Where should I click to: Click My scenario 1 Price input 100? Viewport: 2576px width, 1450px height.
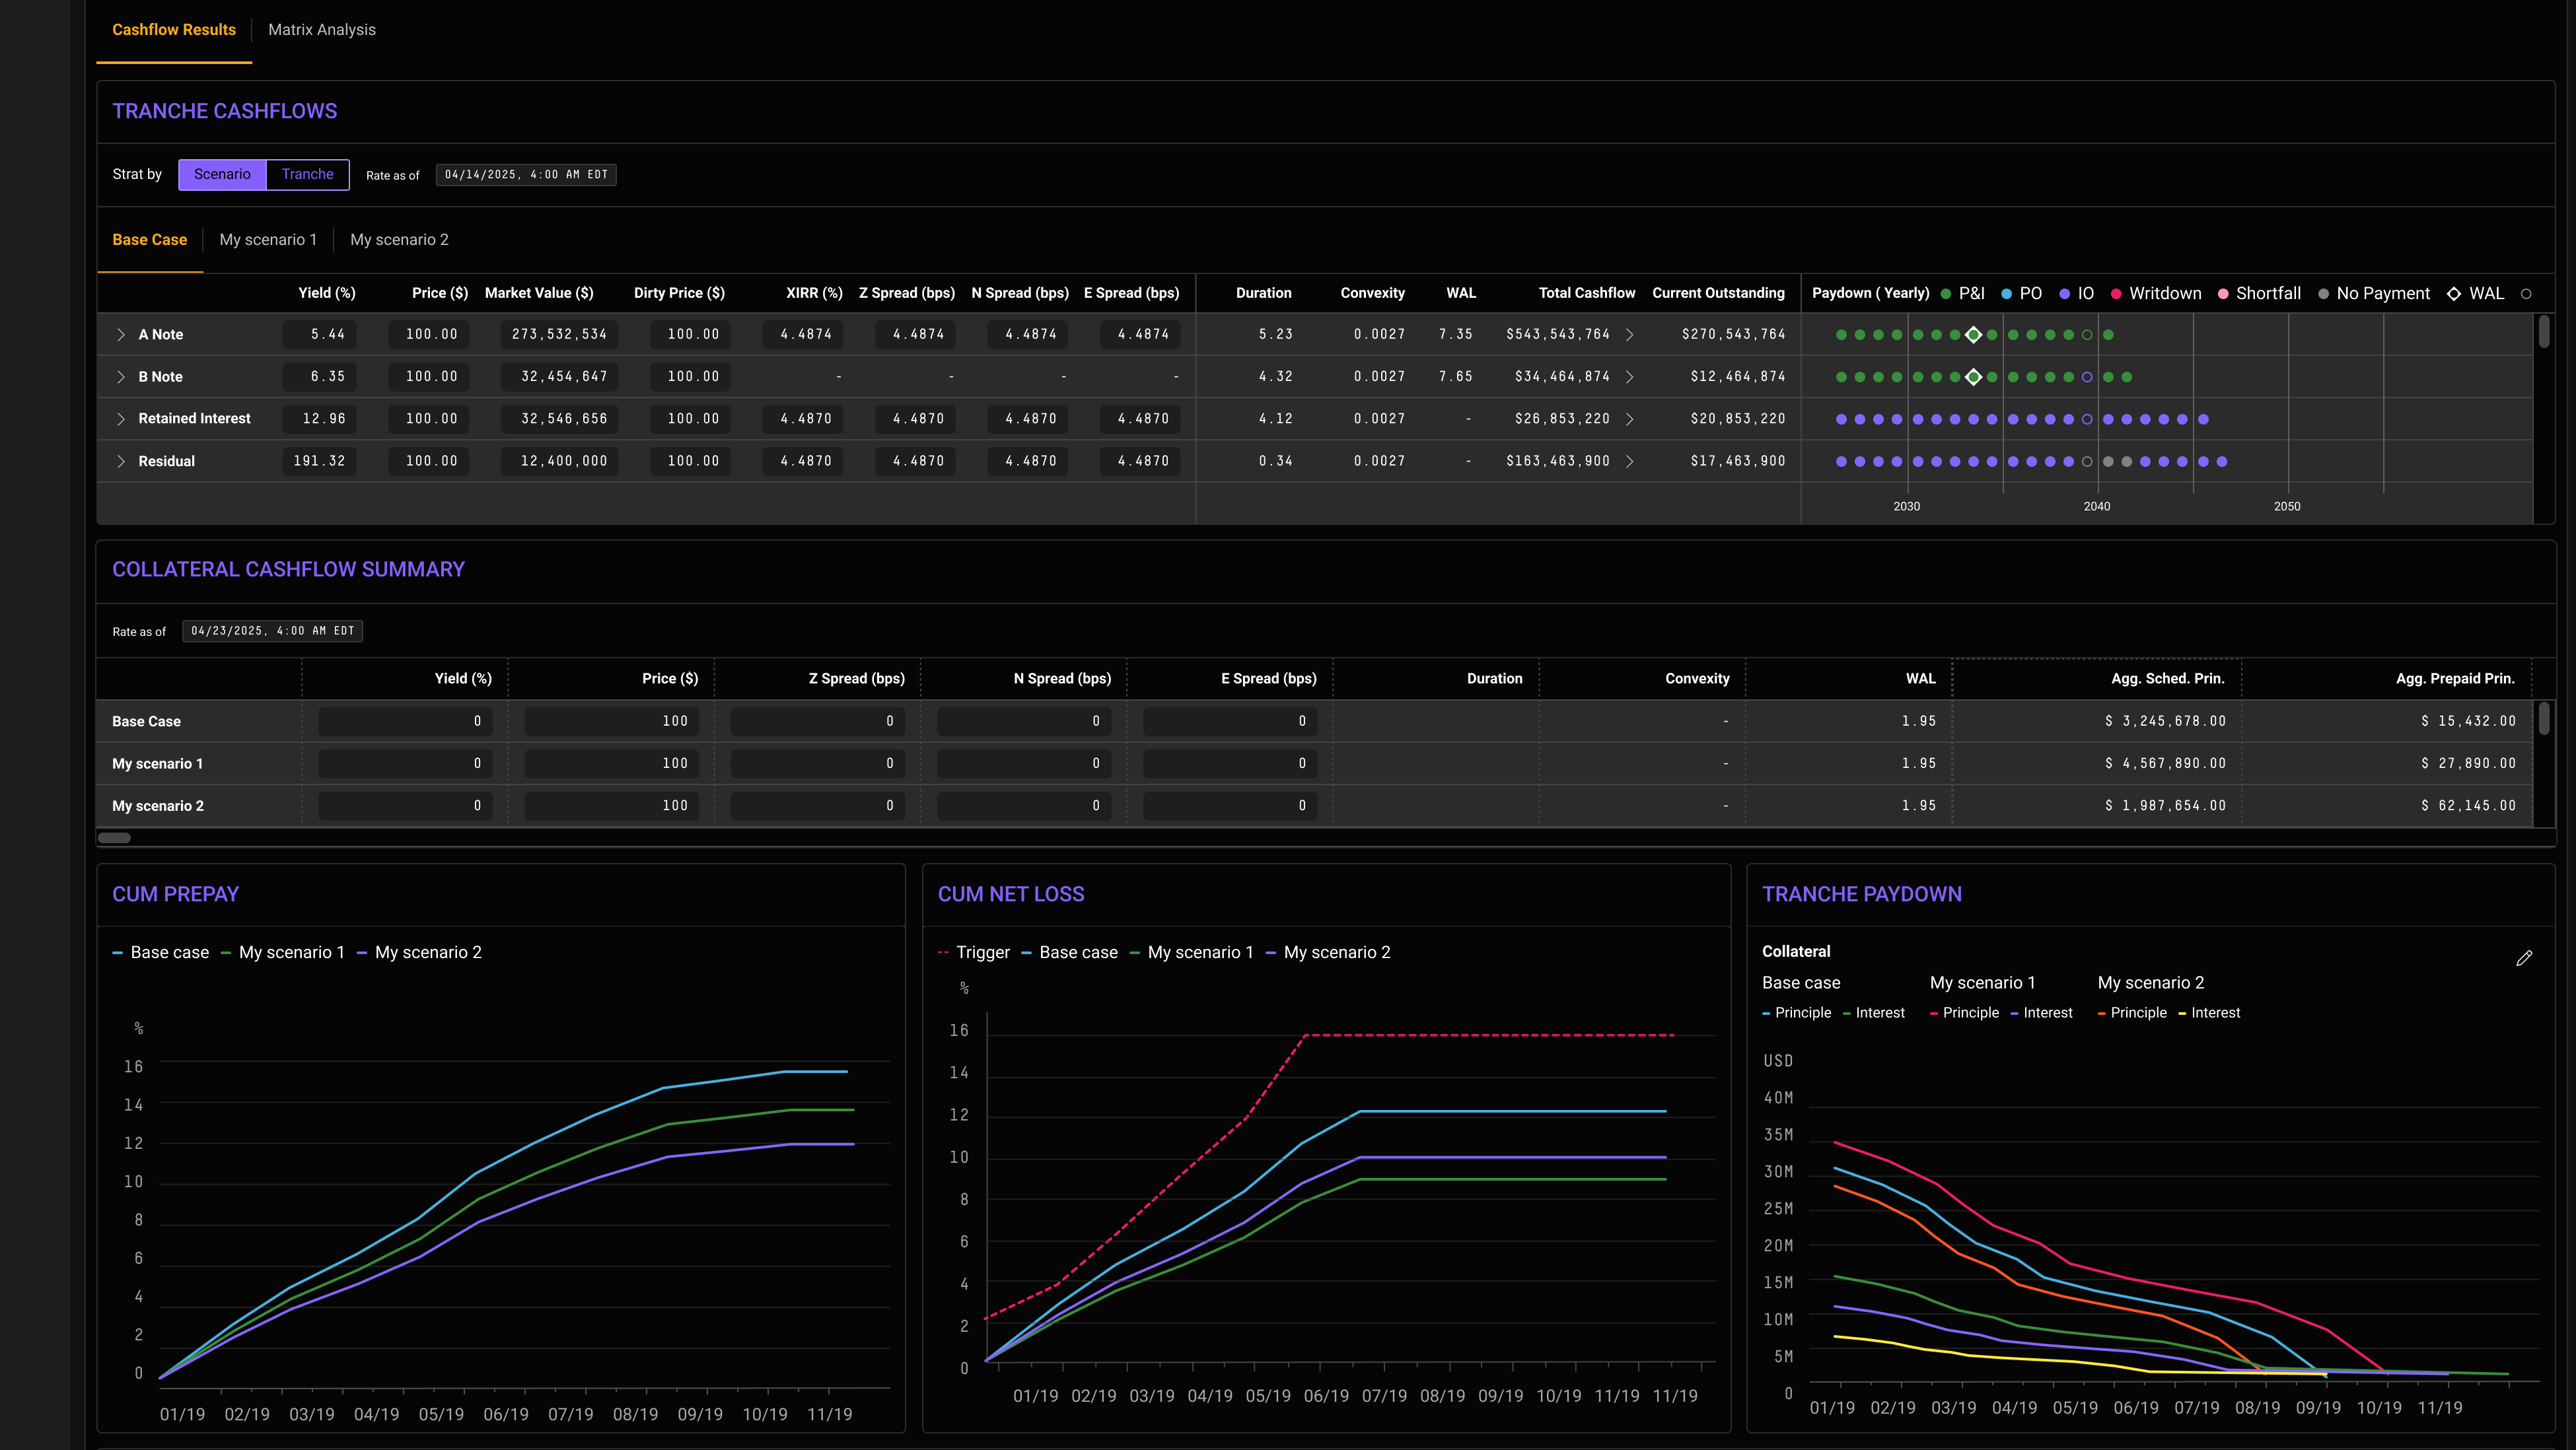[611, 764]
